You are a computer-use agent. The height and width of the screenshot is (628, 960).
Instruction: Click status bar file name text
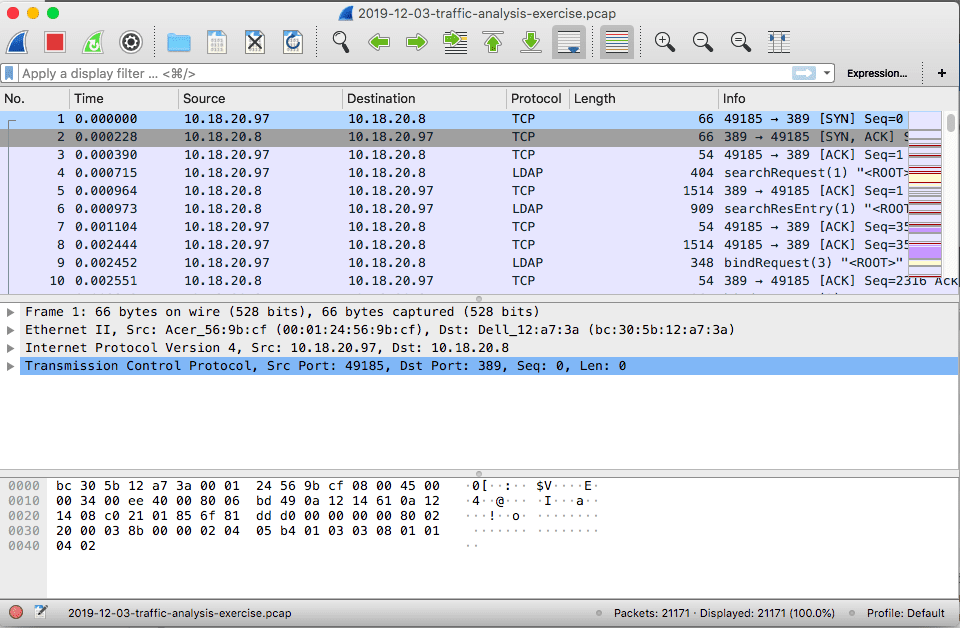coord(179,613)
